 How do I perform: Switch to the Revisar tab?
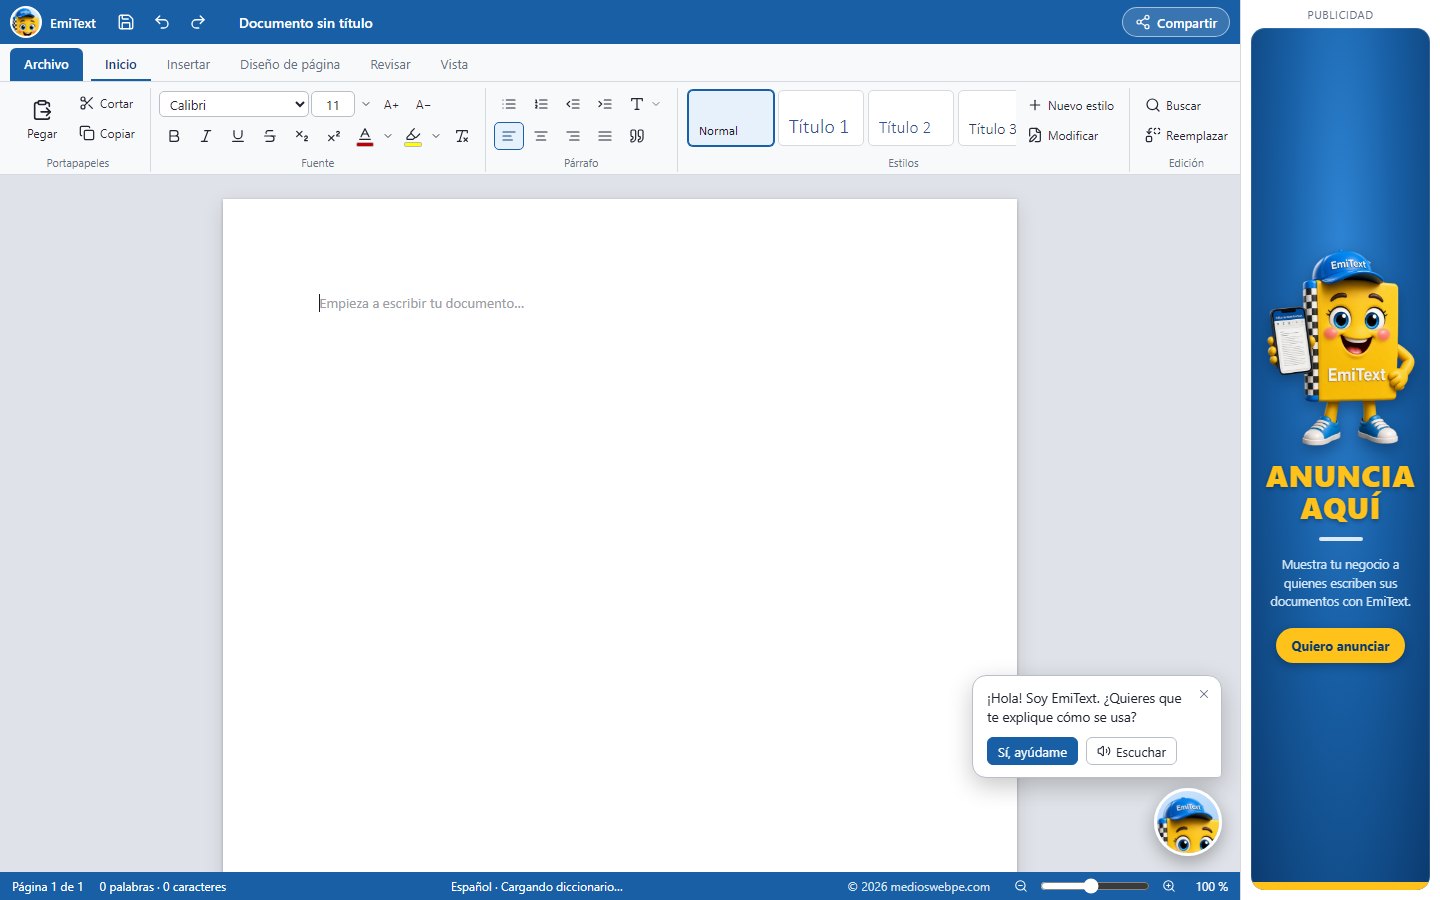click(390, 64)
